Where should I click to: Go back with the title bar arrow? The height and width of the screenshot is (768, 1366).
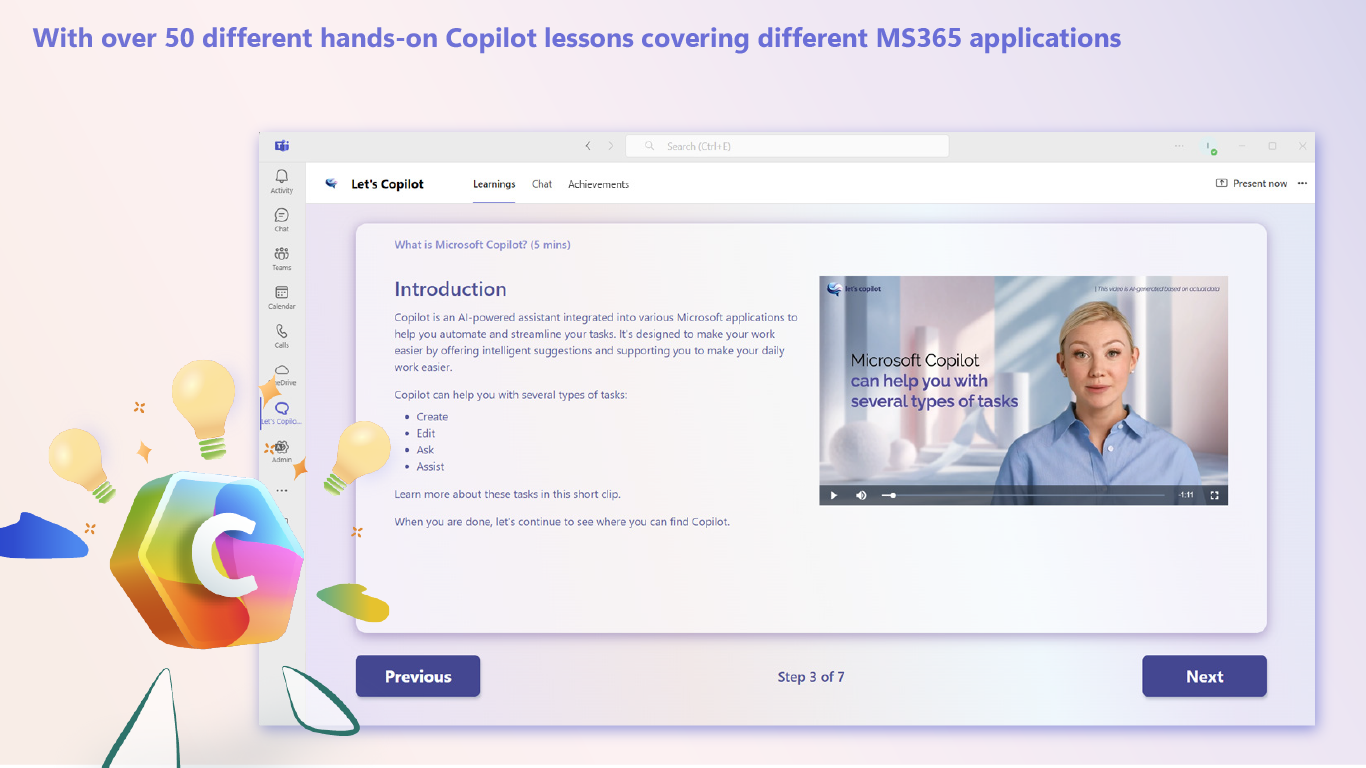(588, 146)
